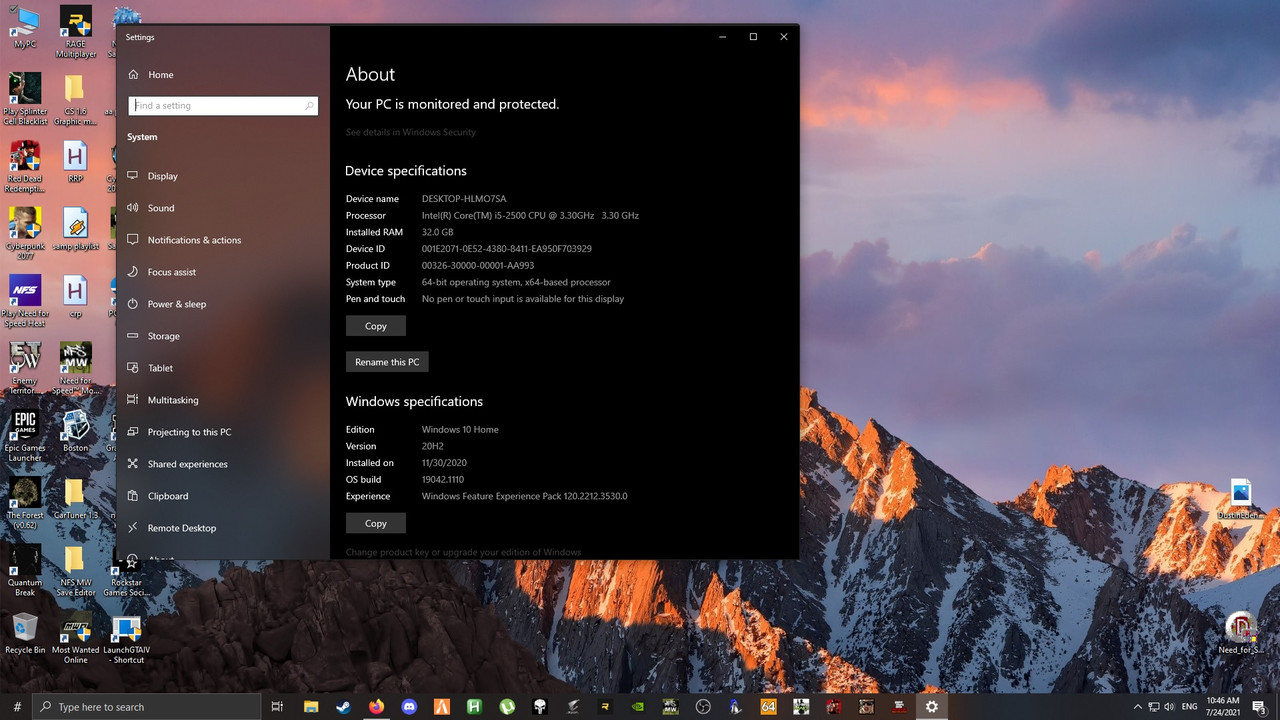Viewport: 1280px width, 720px height.
Task: Launch Firefox from the taskbar
Action: click(376, 707)
